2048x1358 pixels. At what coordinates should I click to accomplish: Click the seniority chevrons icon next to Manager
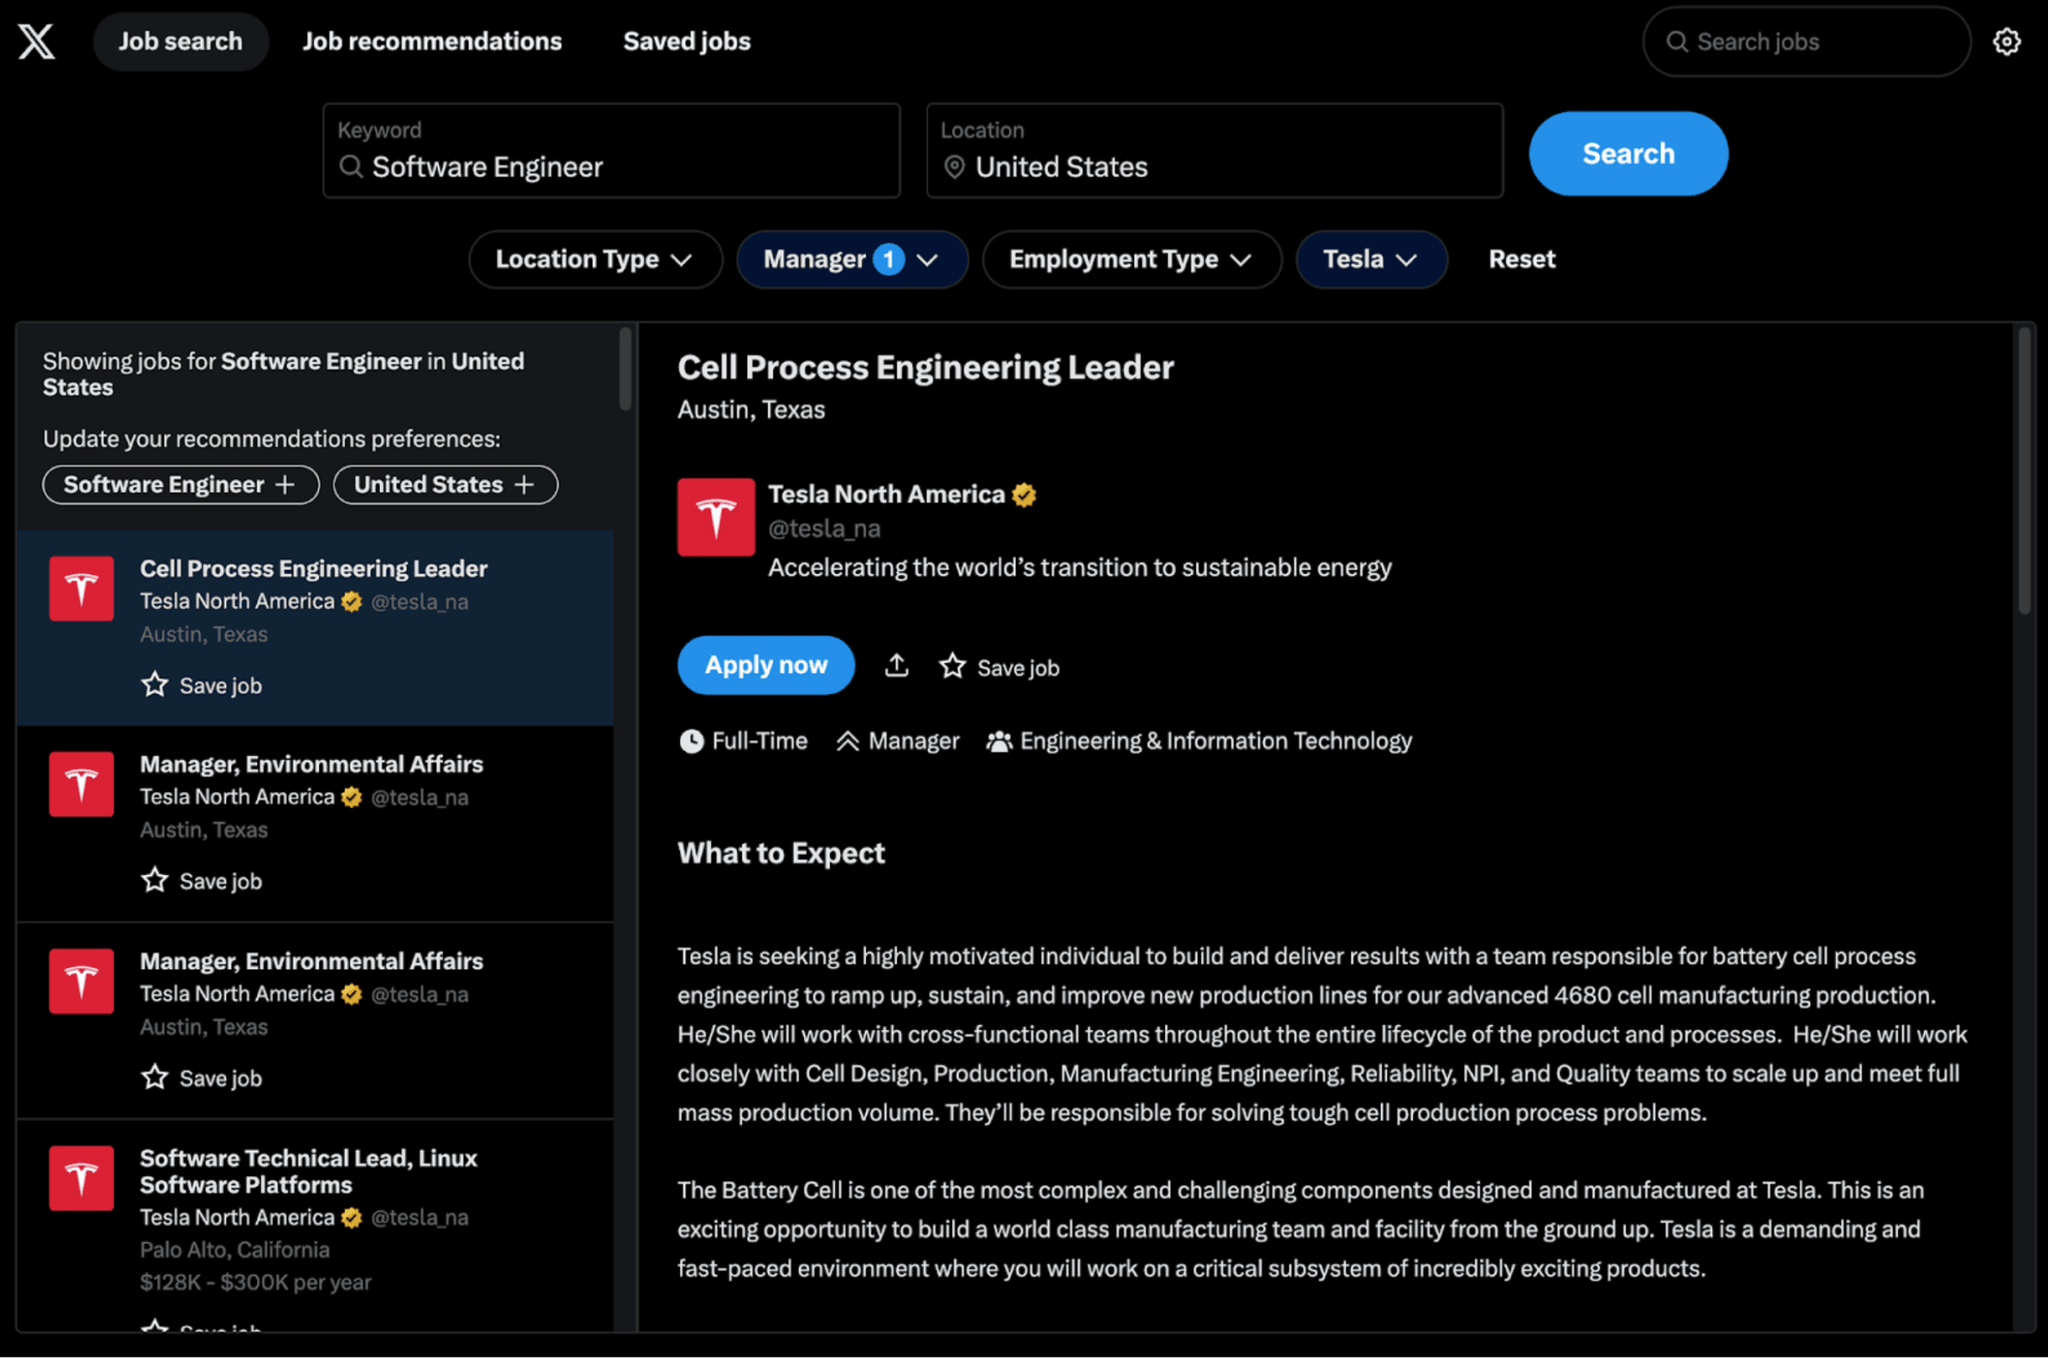(849, 740)
